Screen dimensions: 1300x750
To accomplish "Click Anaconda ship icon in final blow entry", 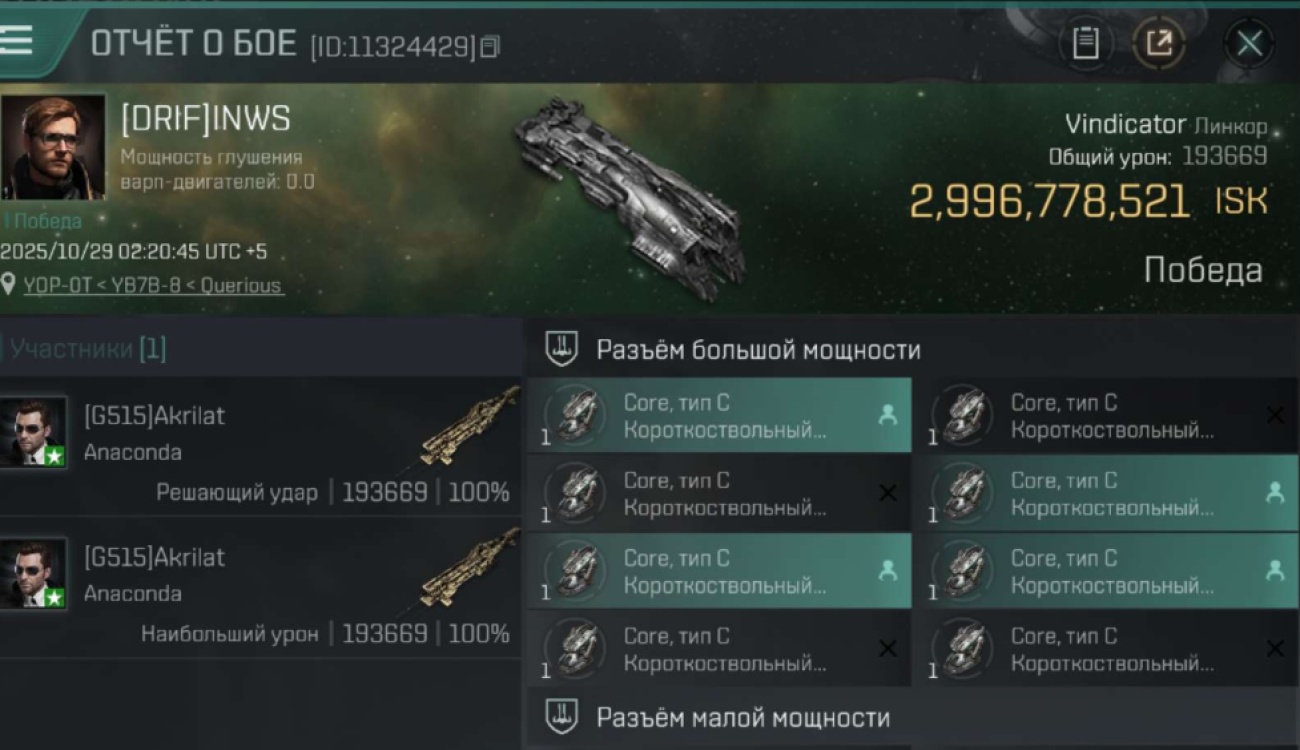I will pos(470,427).
